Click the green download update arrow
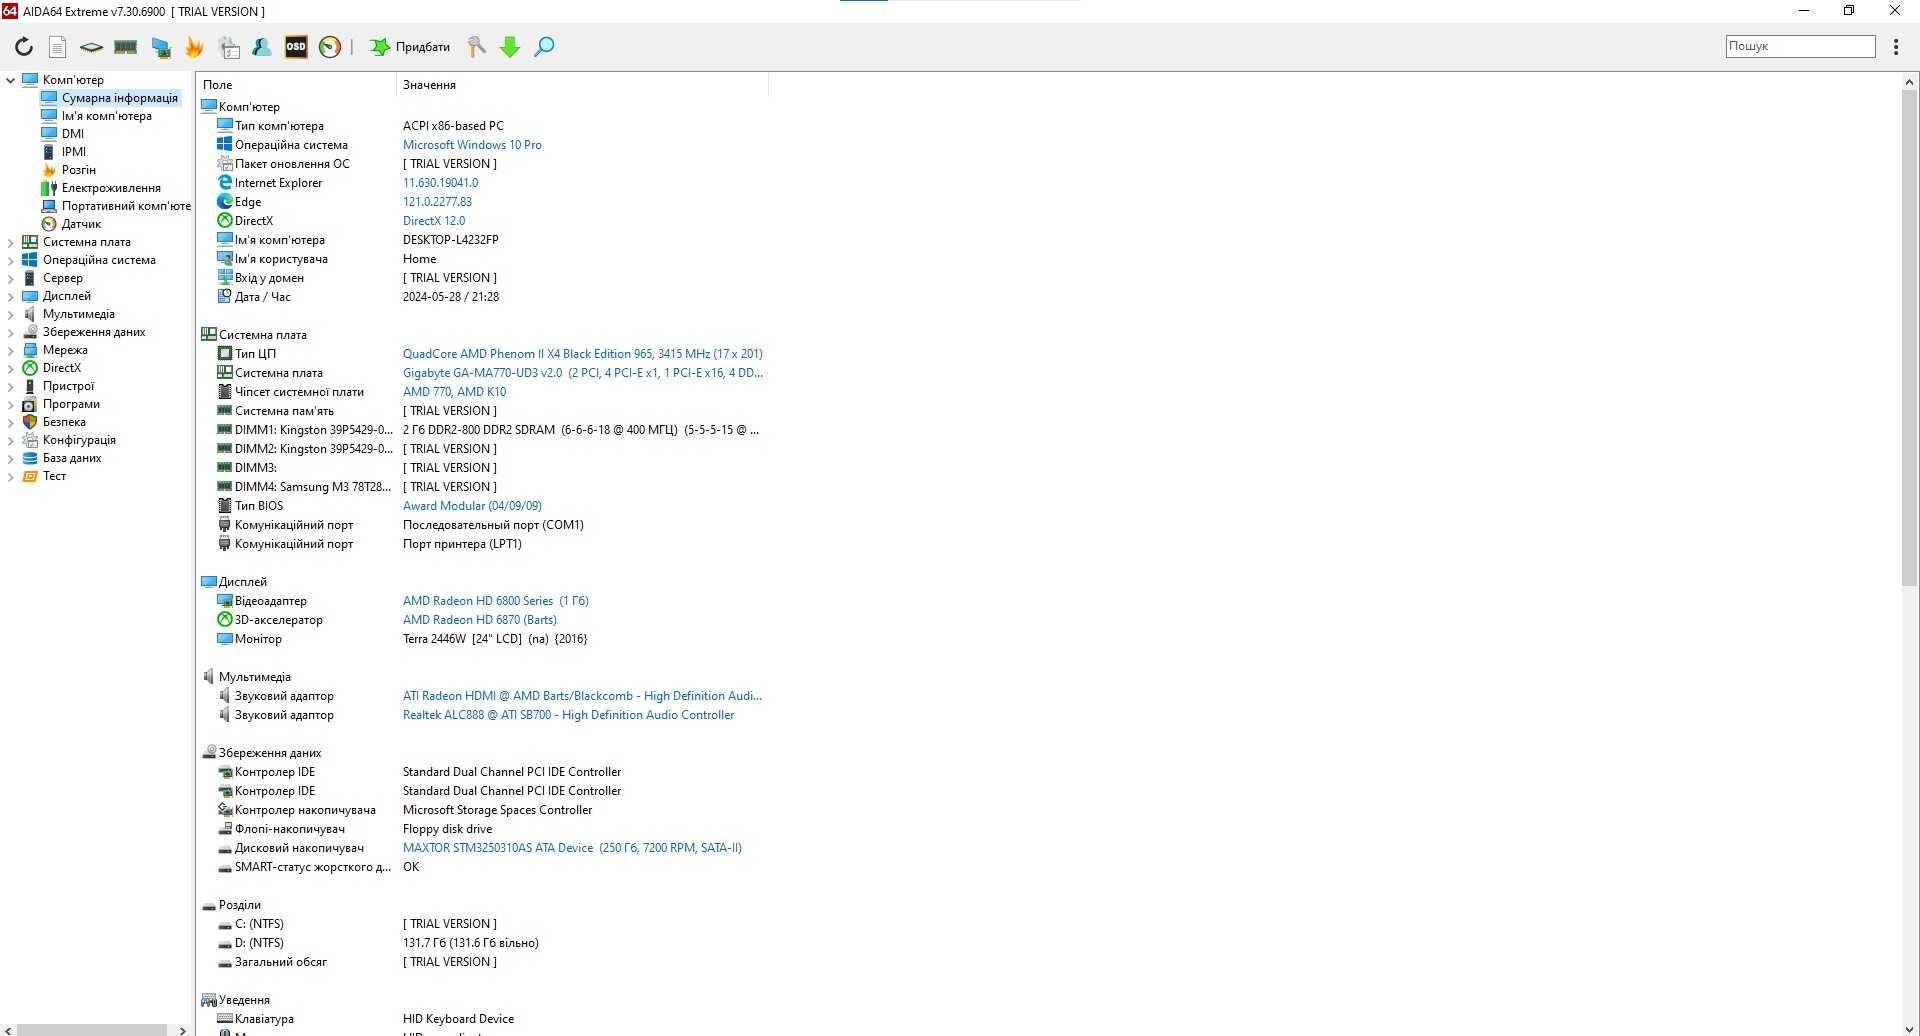The width and height of the screenshot is (1920, 1036). 510,47
